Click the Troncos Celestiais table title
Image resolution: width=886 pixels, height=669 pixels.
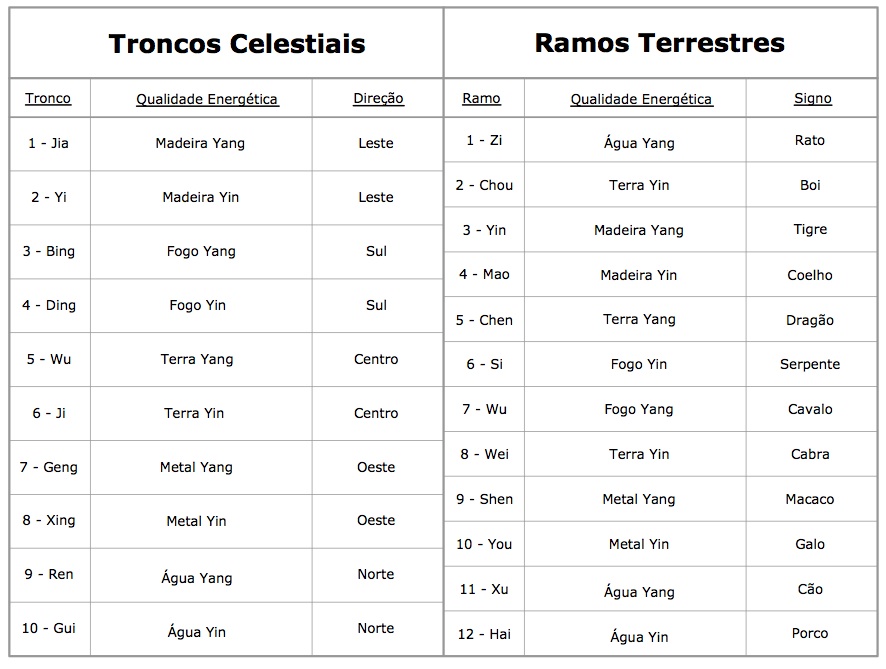coord(237,44)
